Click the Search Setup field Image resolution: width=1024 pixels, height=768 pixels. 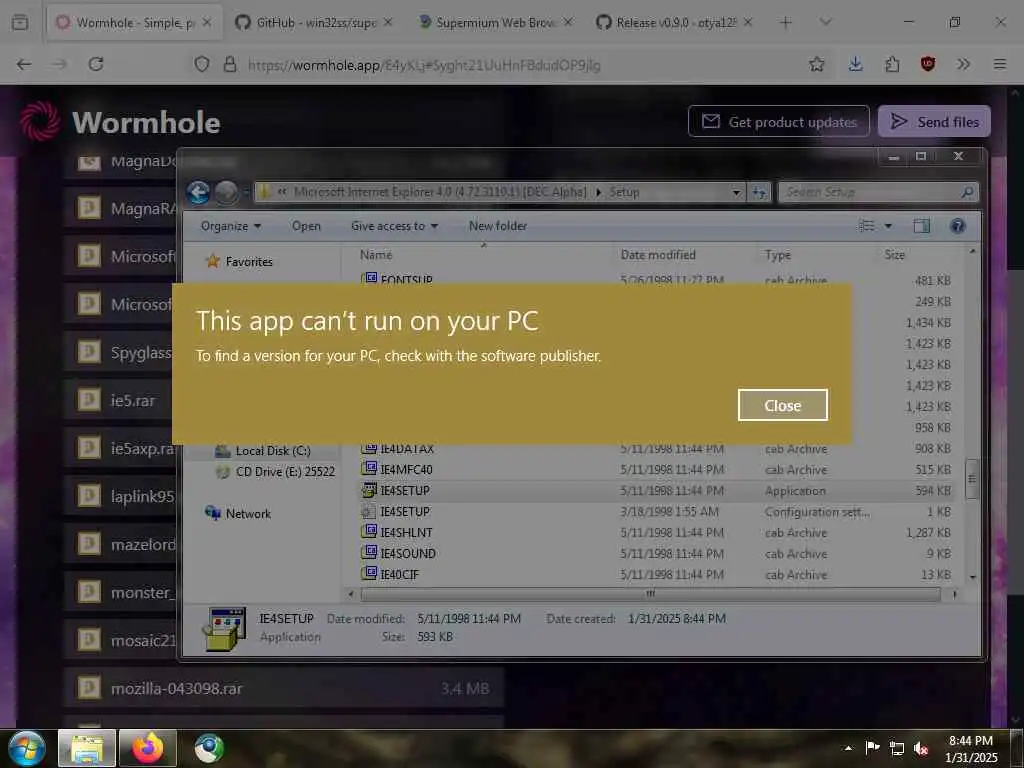[x=878, y=192]
